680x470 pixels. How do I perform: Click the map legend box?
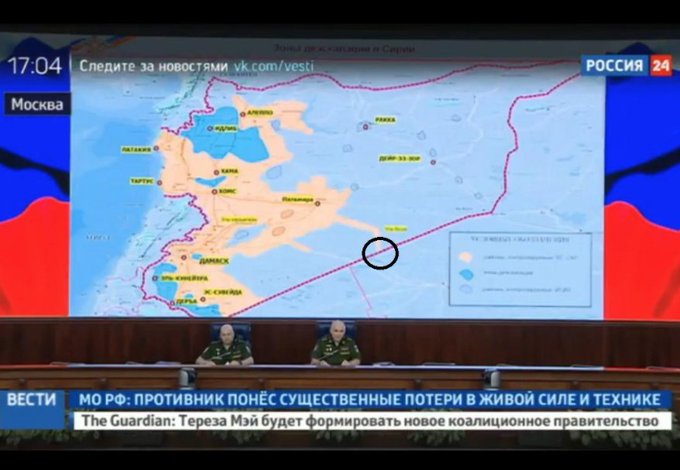coord(520,267)
